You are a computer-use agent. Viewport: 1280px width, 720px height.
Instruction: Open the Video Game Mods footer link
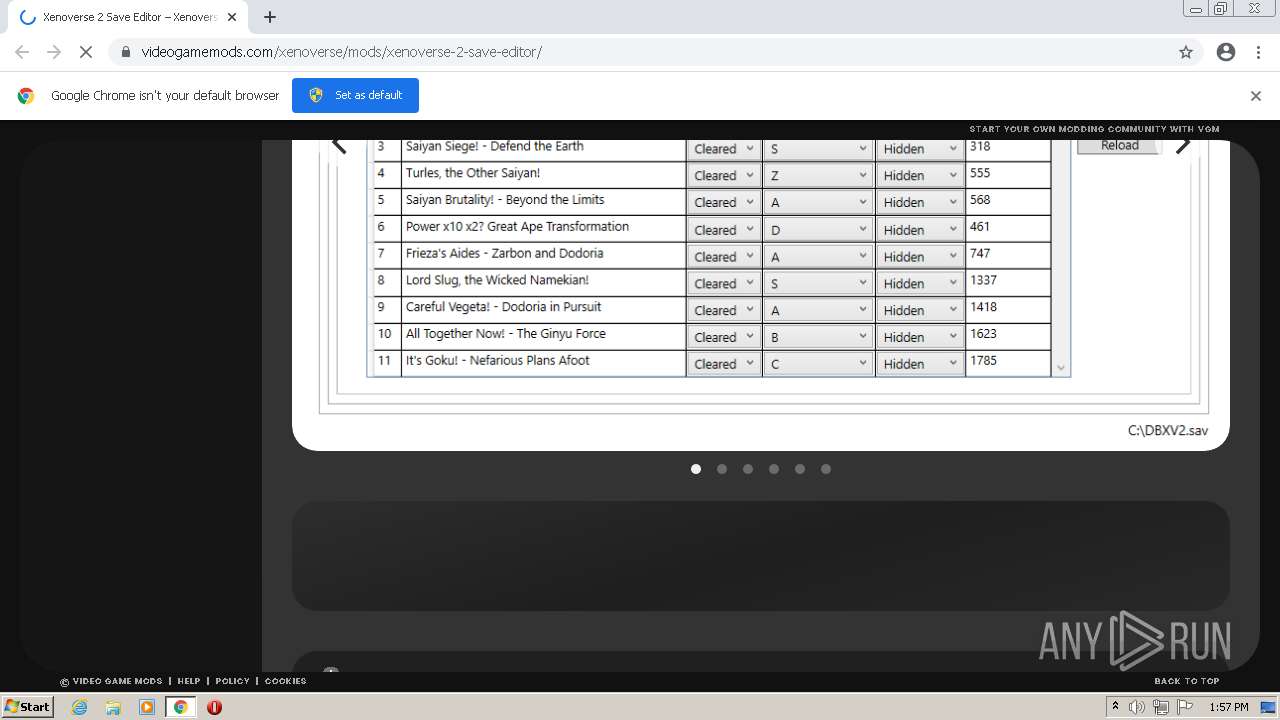111,681
